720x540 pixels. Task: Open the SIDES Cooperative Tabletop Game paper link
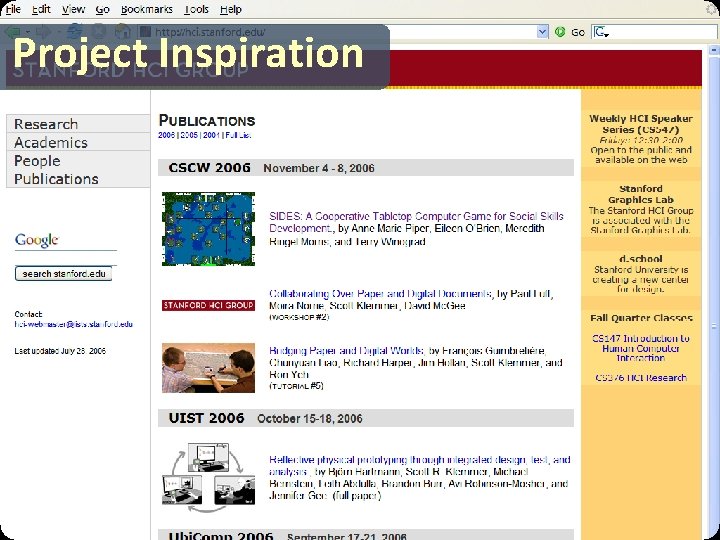[x=416, y=222]
